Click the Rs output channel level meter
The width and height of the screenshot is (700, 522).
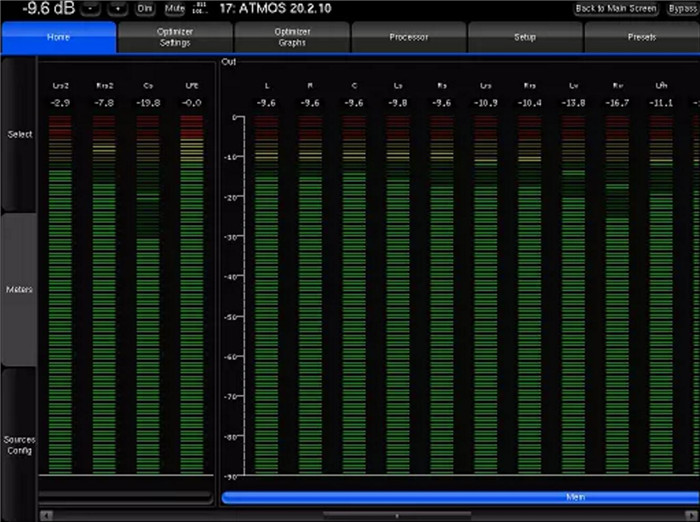442,295
